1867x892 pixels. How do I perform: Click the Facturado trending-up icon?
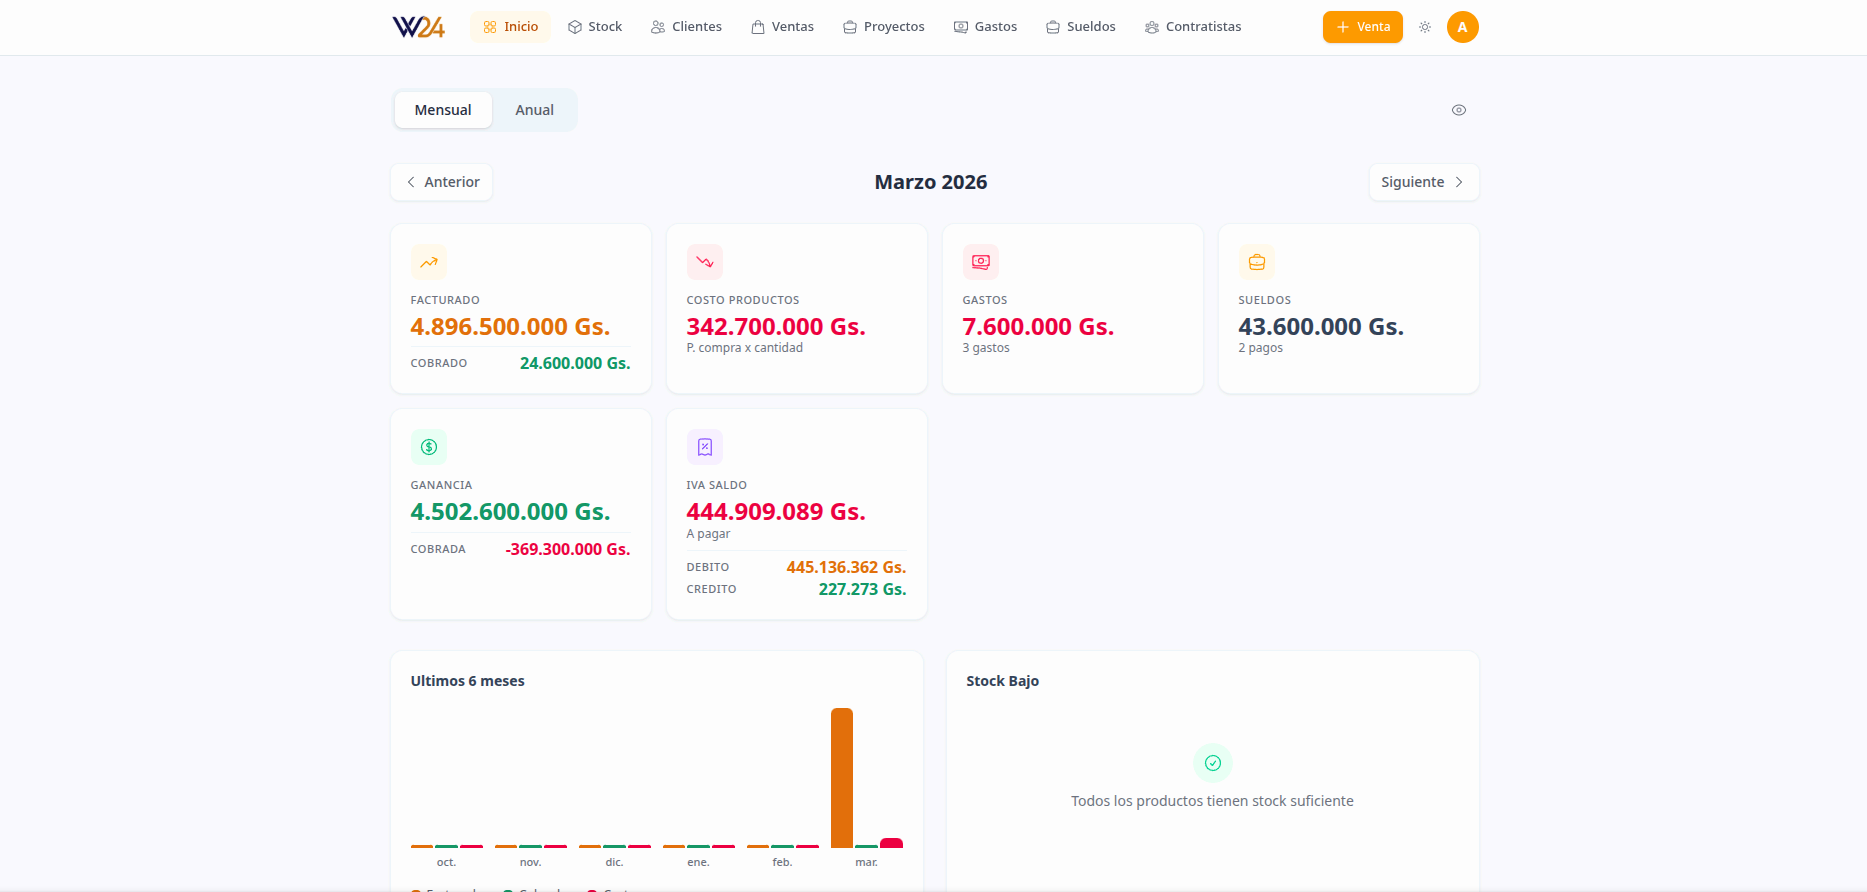429,262
